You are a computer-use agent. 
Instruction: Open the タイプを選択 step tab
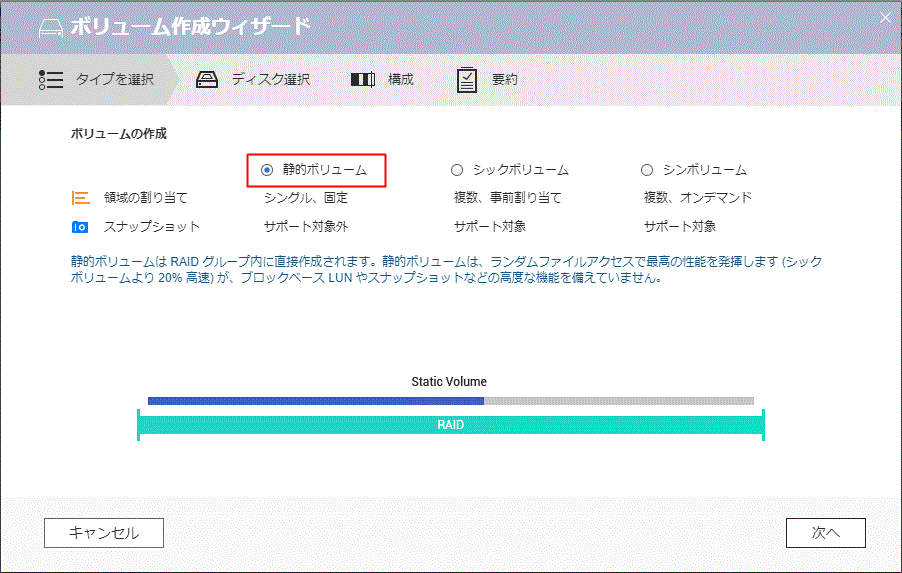click(x=90, y=79)
